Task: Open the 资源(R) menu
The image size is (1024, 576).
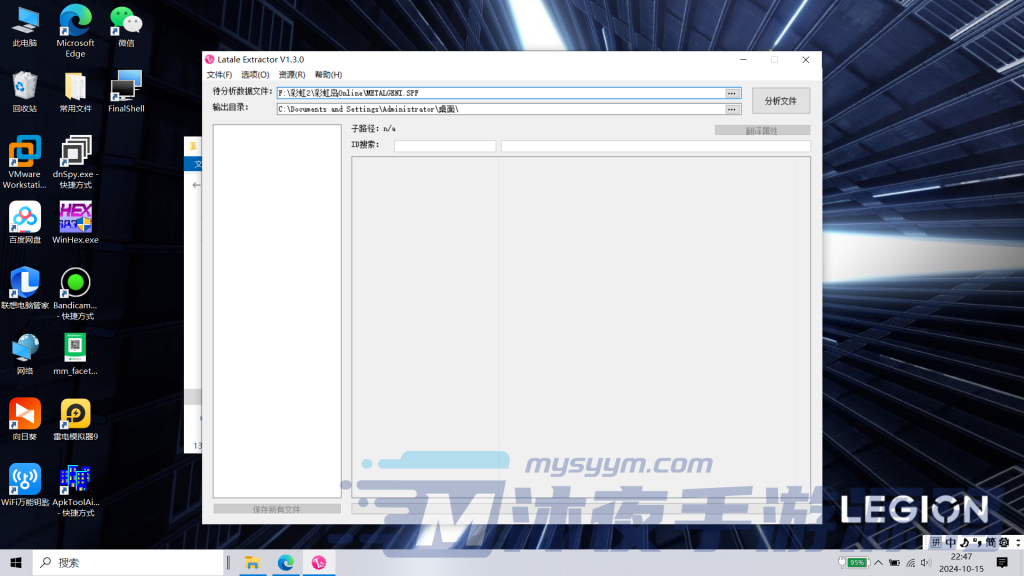Action: coord(292,75)
